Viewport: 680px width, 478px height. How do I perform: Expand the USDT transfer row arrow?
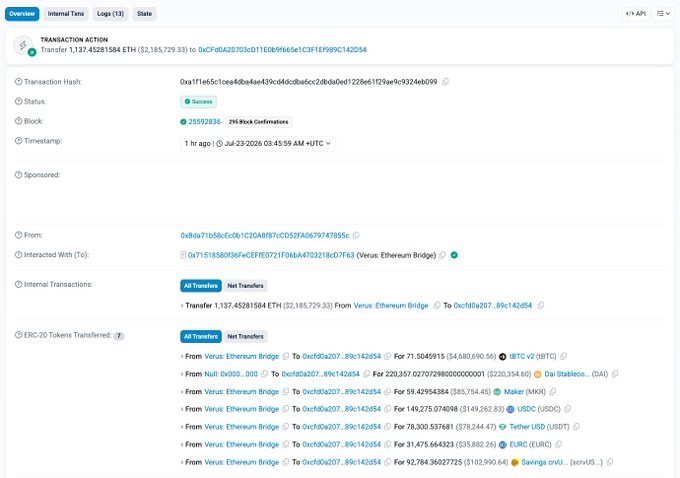pos(182,427)
